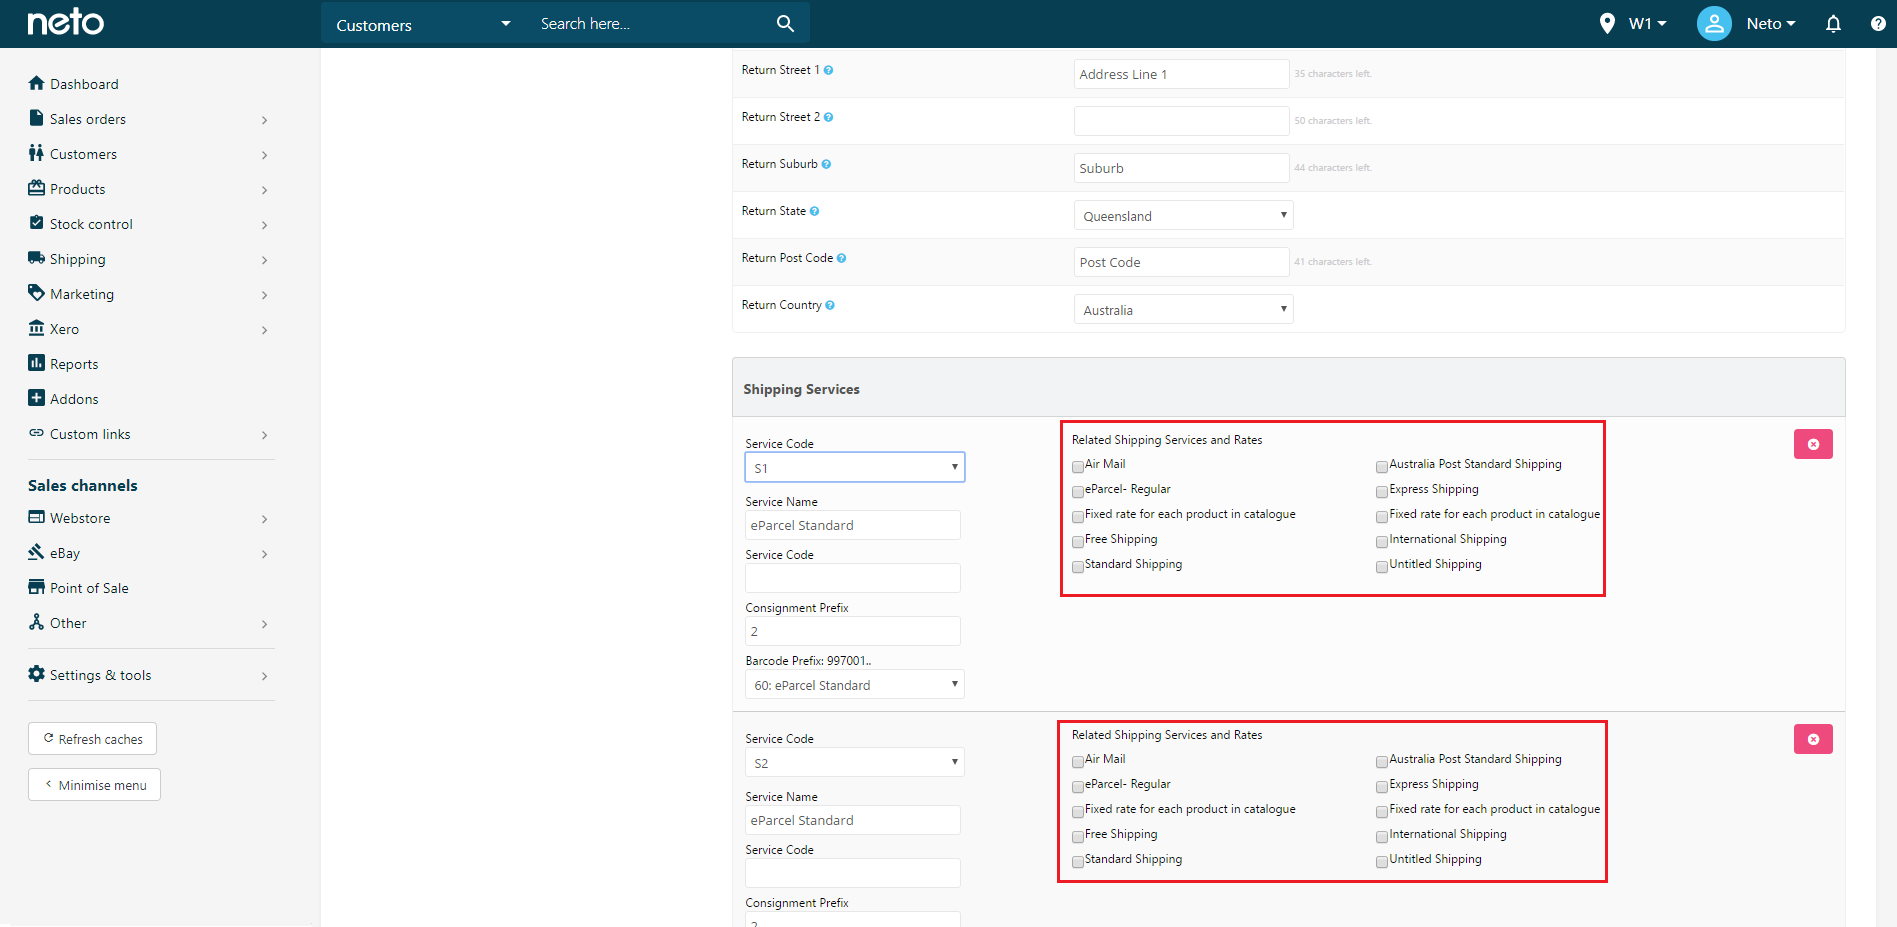Click the S1 Consignment Prefix field
Screen dimensions: 1897x927
pyautogui.click(x=853, y=631)
